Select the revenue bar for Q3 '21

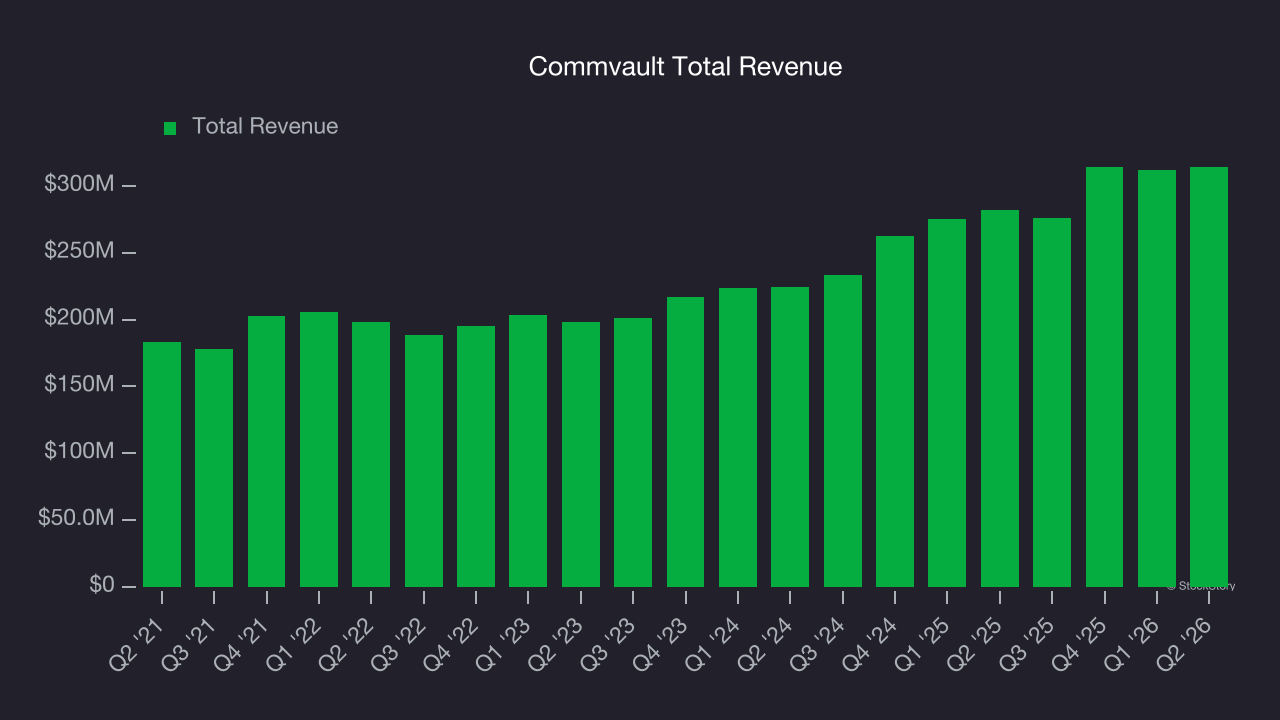(x=214, y=468)
